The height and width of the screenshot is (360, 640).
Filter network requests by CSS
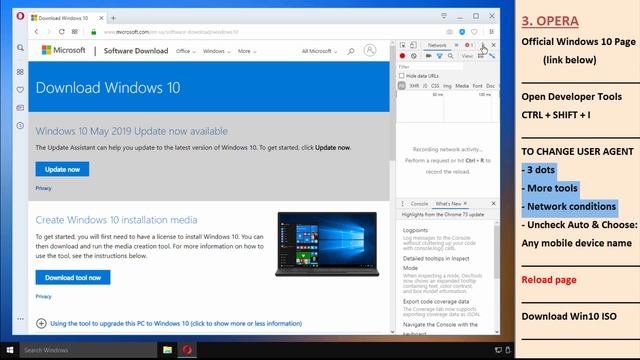(435, 86)
